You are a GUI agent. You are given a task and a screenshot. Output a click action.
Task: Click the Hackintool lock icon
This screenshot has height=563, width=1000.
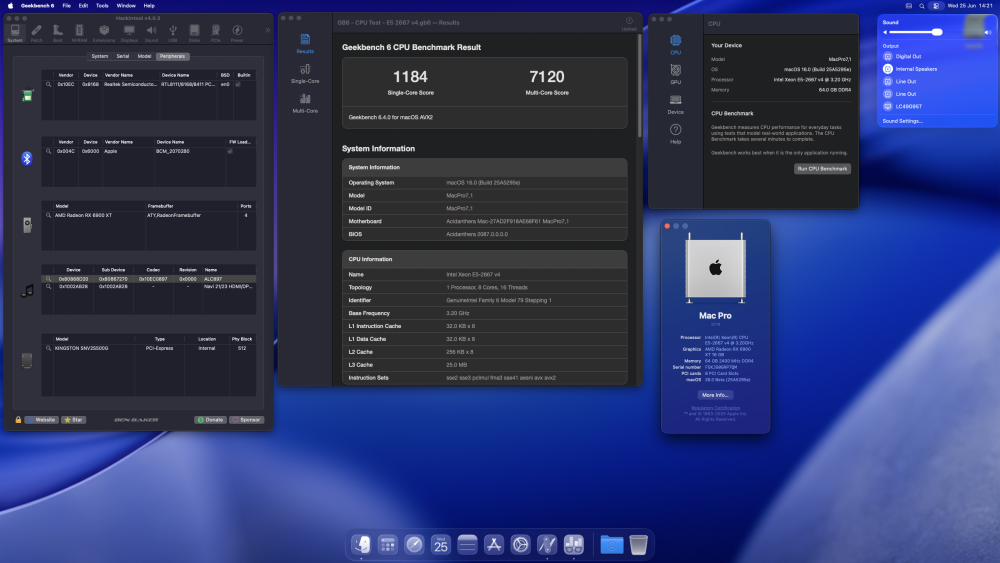click(x=18, y=420)
